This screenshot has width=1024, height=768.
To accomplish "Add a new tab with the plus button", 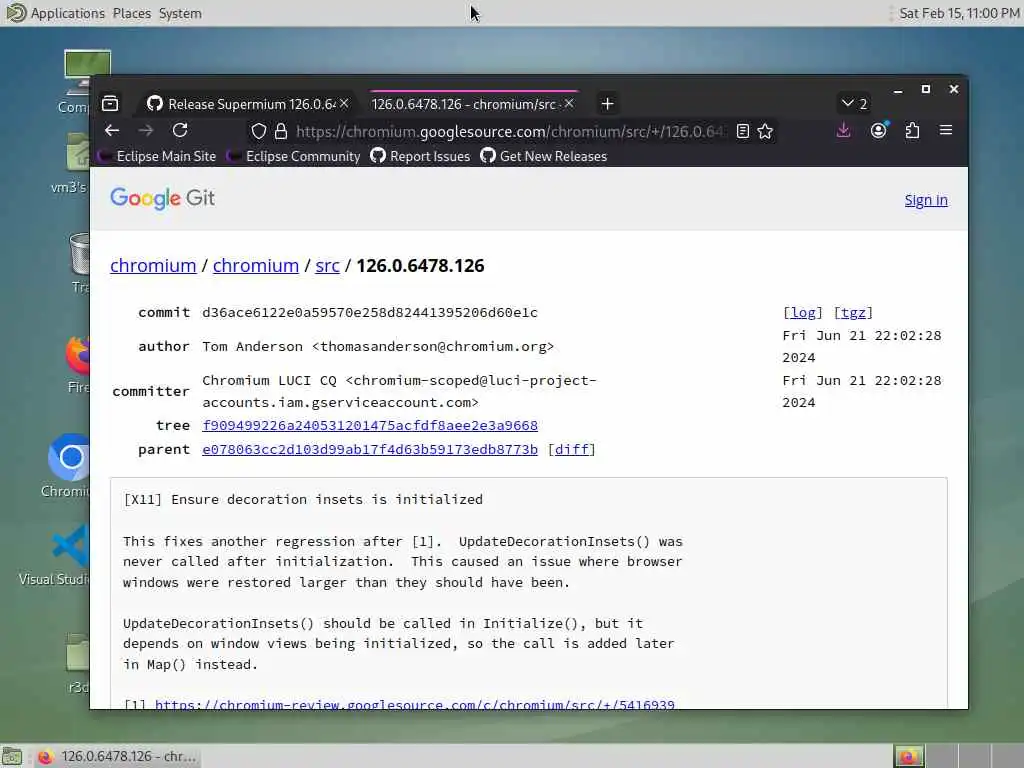I will coord(607,104).
